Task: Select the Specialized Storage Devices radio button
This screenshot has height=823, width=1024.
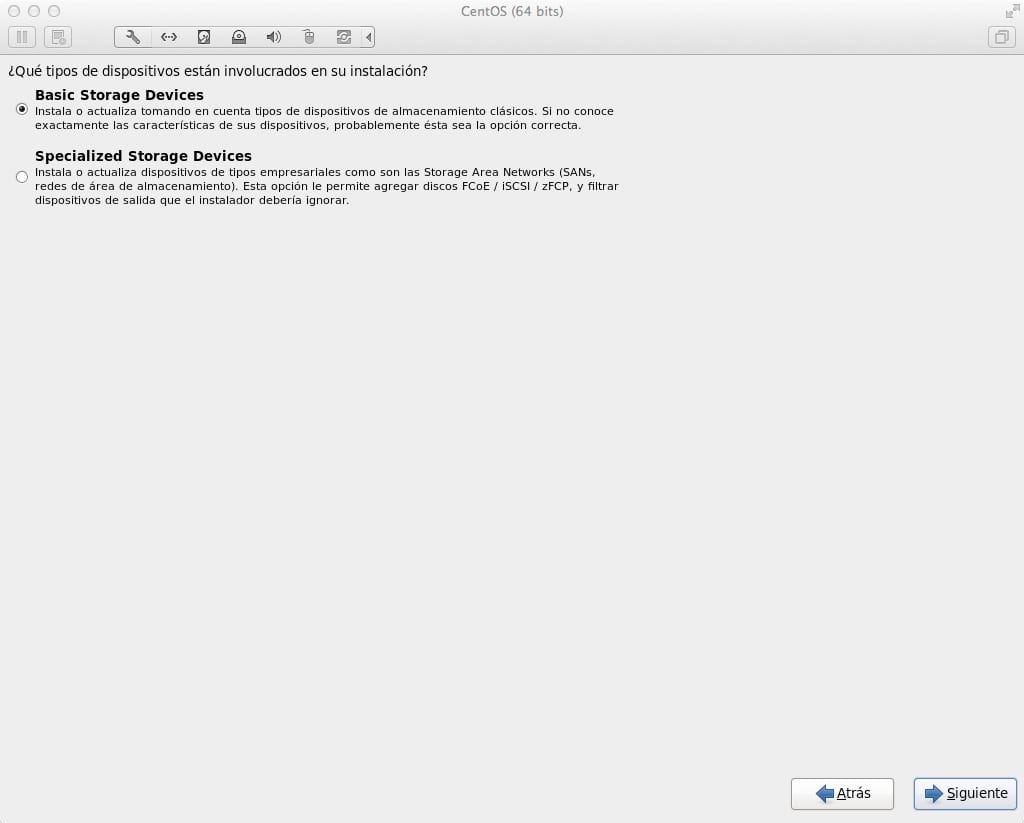Action: (x=22, y=177)
